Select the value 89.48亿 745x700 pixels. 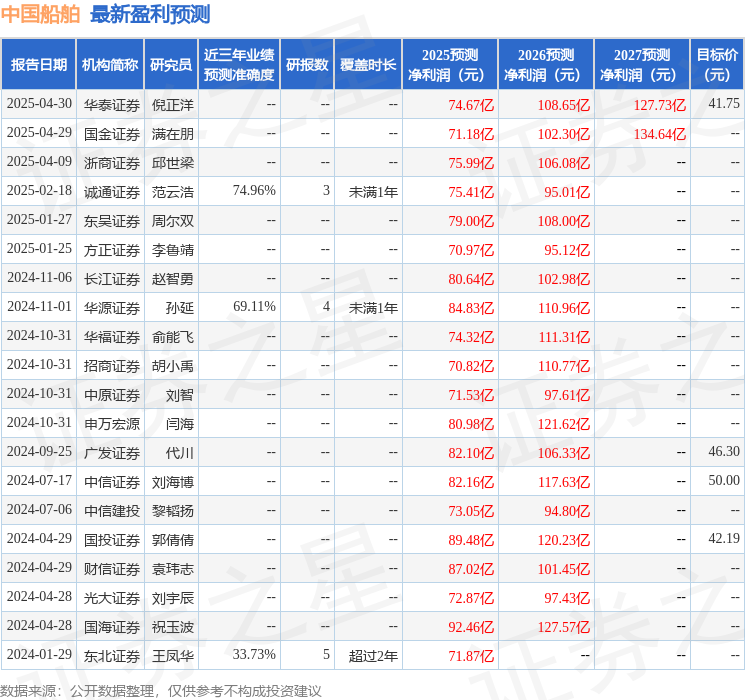point(471,540)
